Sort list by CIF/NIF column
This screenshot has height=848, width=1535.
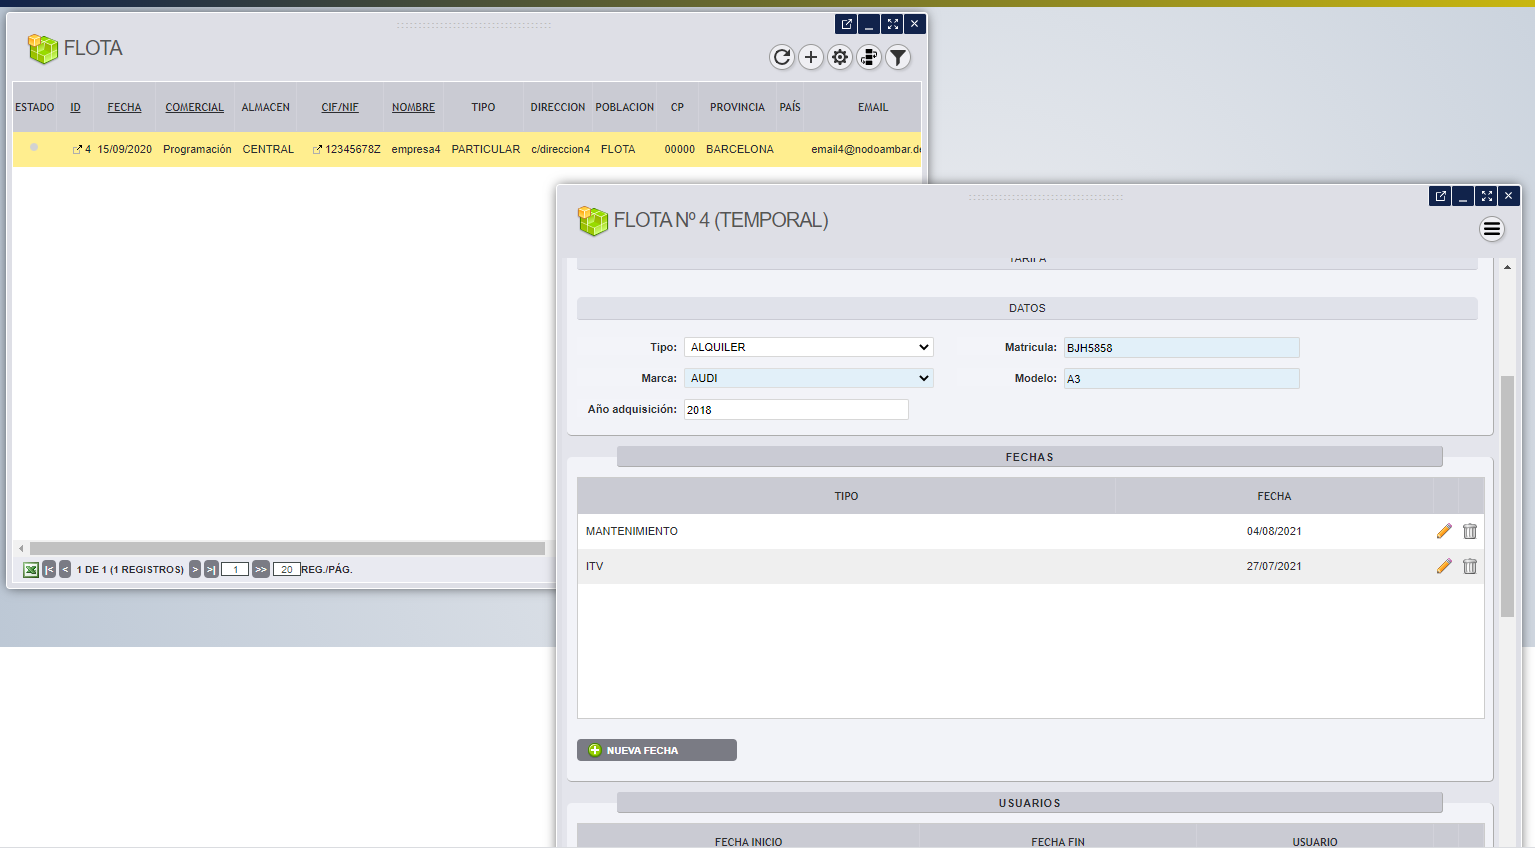340,107
